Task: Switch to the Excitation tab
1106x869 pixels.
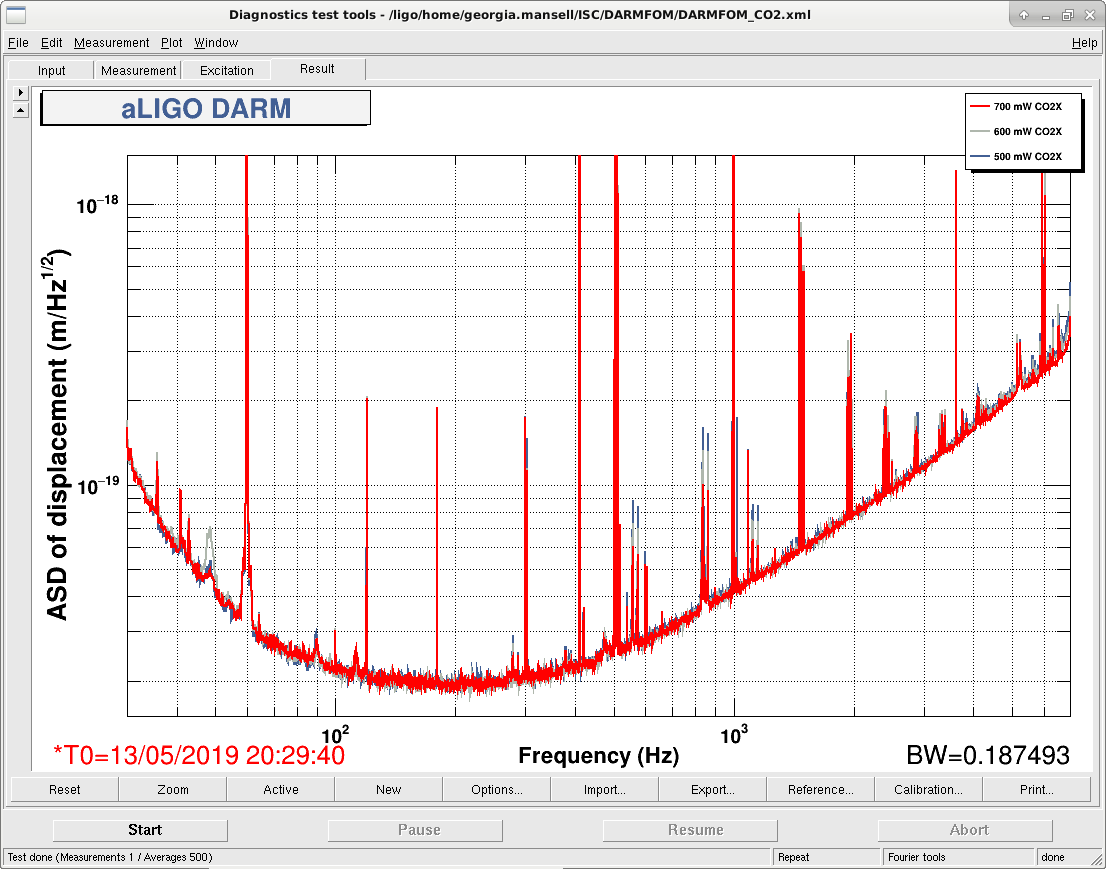Action: (226, 71)
